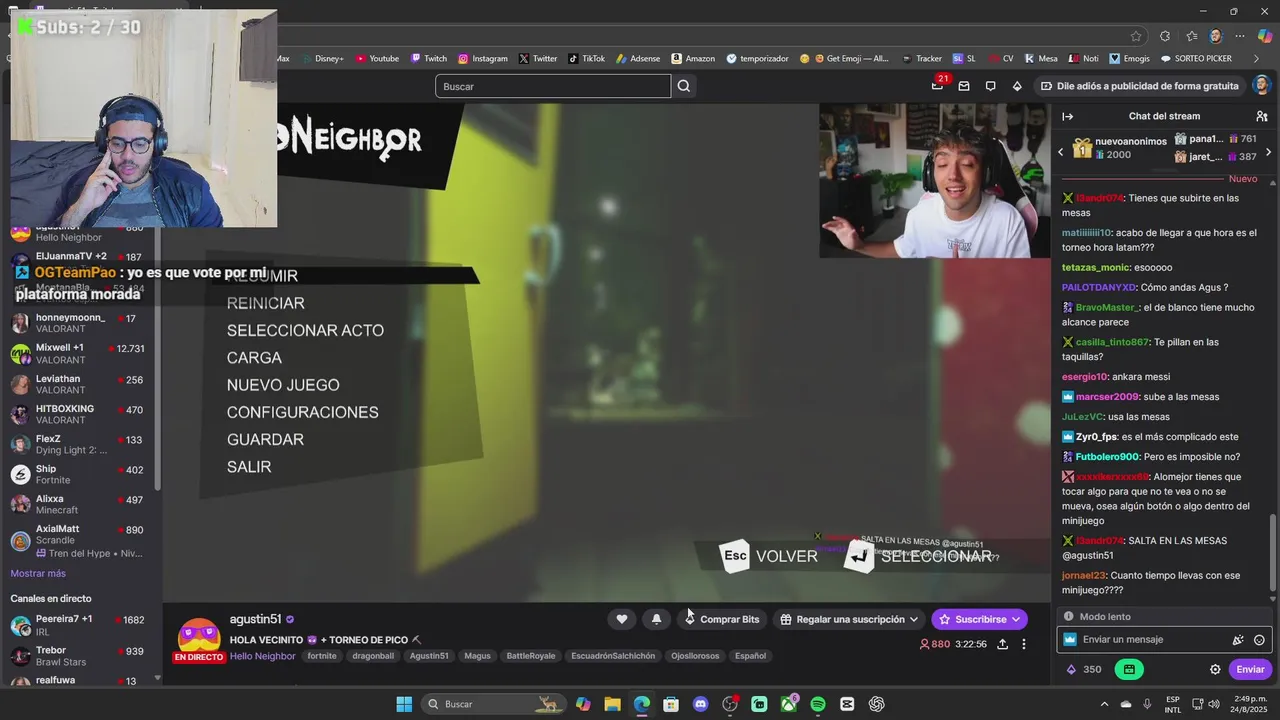Screen dimensions: 1280x720
Task: Open chat community users icon
Action: point(1262,116)
